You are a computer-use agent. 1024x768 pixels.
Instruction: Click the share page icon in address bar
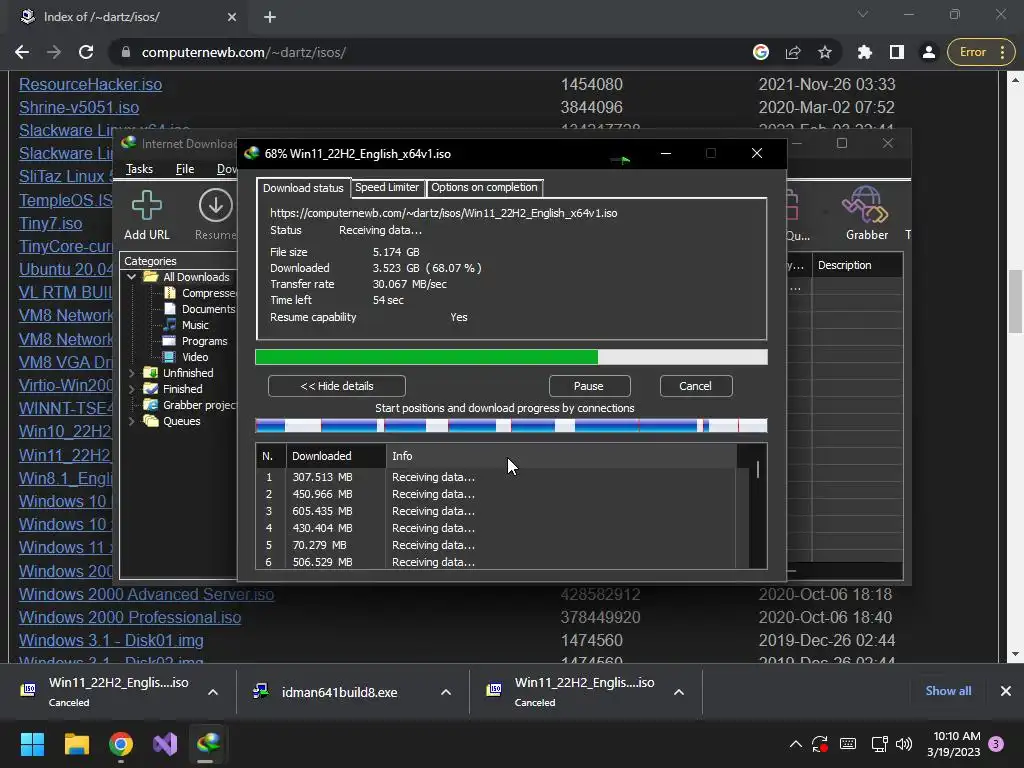coord(793,52)
